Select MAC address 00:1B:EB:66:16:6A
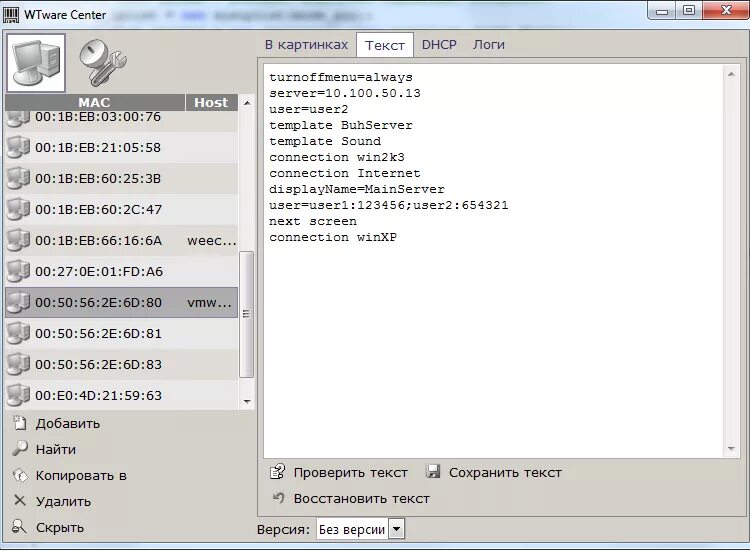Image resolution: width=750 pixels, height=551 pixels. (x=99, y=241)
